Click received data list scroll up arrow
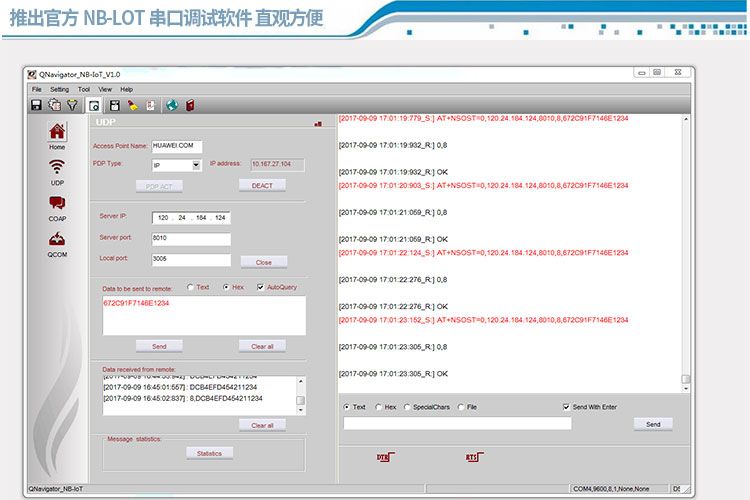The width and height of the screenshot is (750, 500). point(301,381)
